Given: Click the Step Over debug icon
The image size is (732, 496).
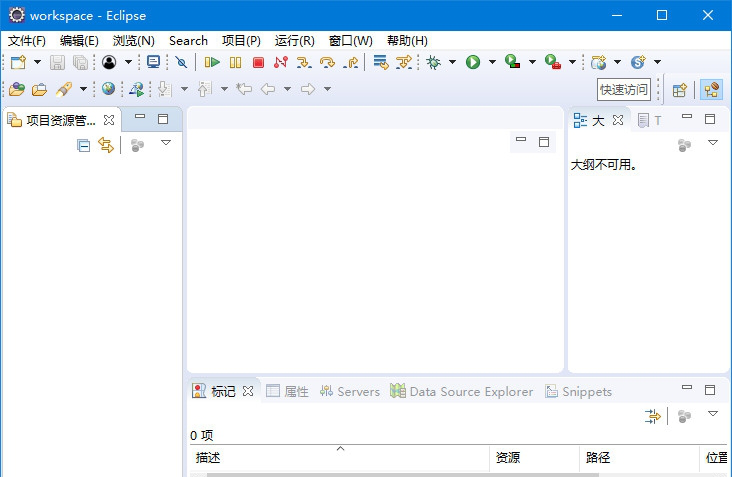Looking at the screenshot, I should pos(327,62).
